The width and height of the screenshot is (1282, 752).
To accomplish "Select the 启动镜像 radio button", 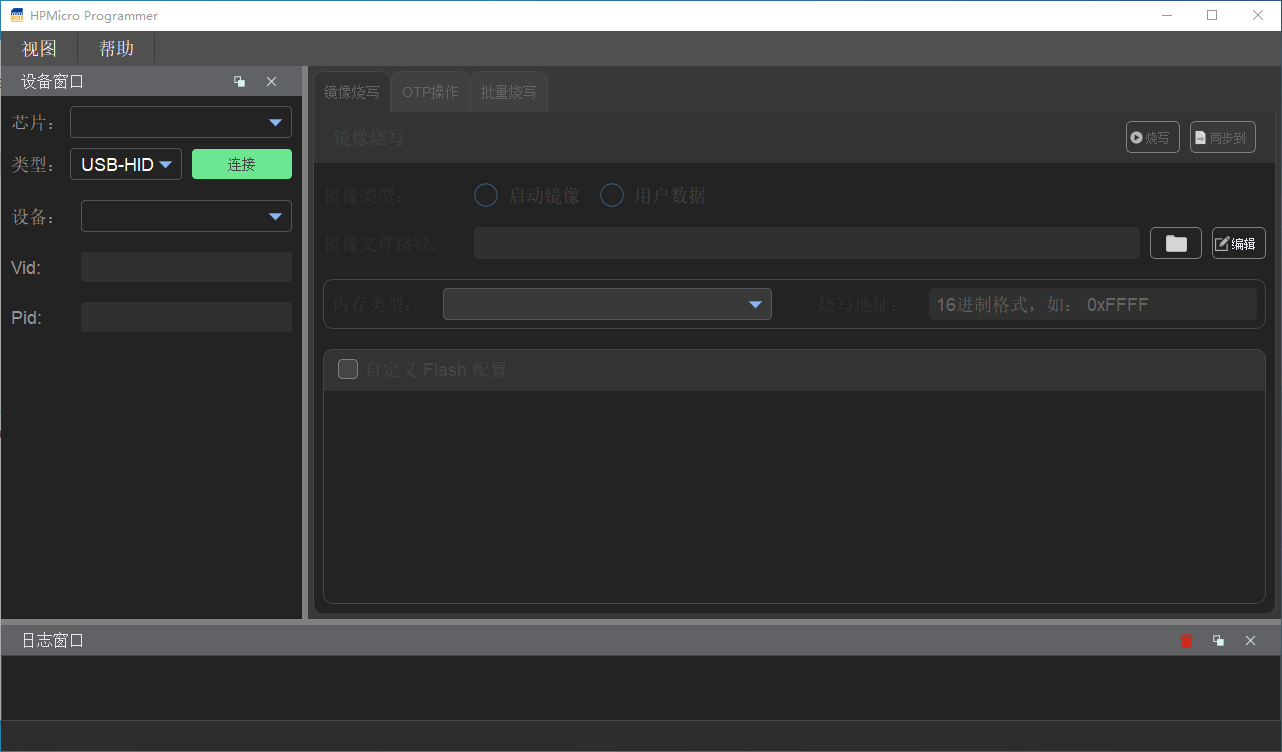I will coord(486,195).
